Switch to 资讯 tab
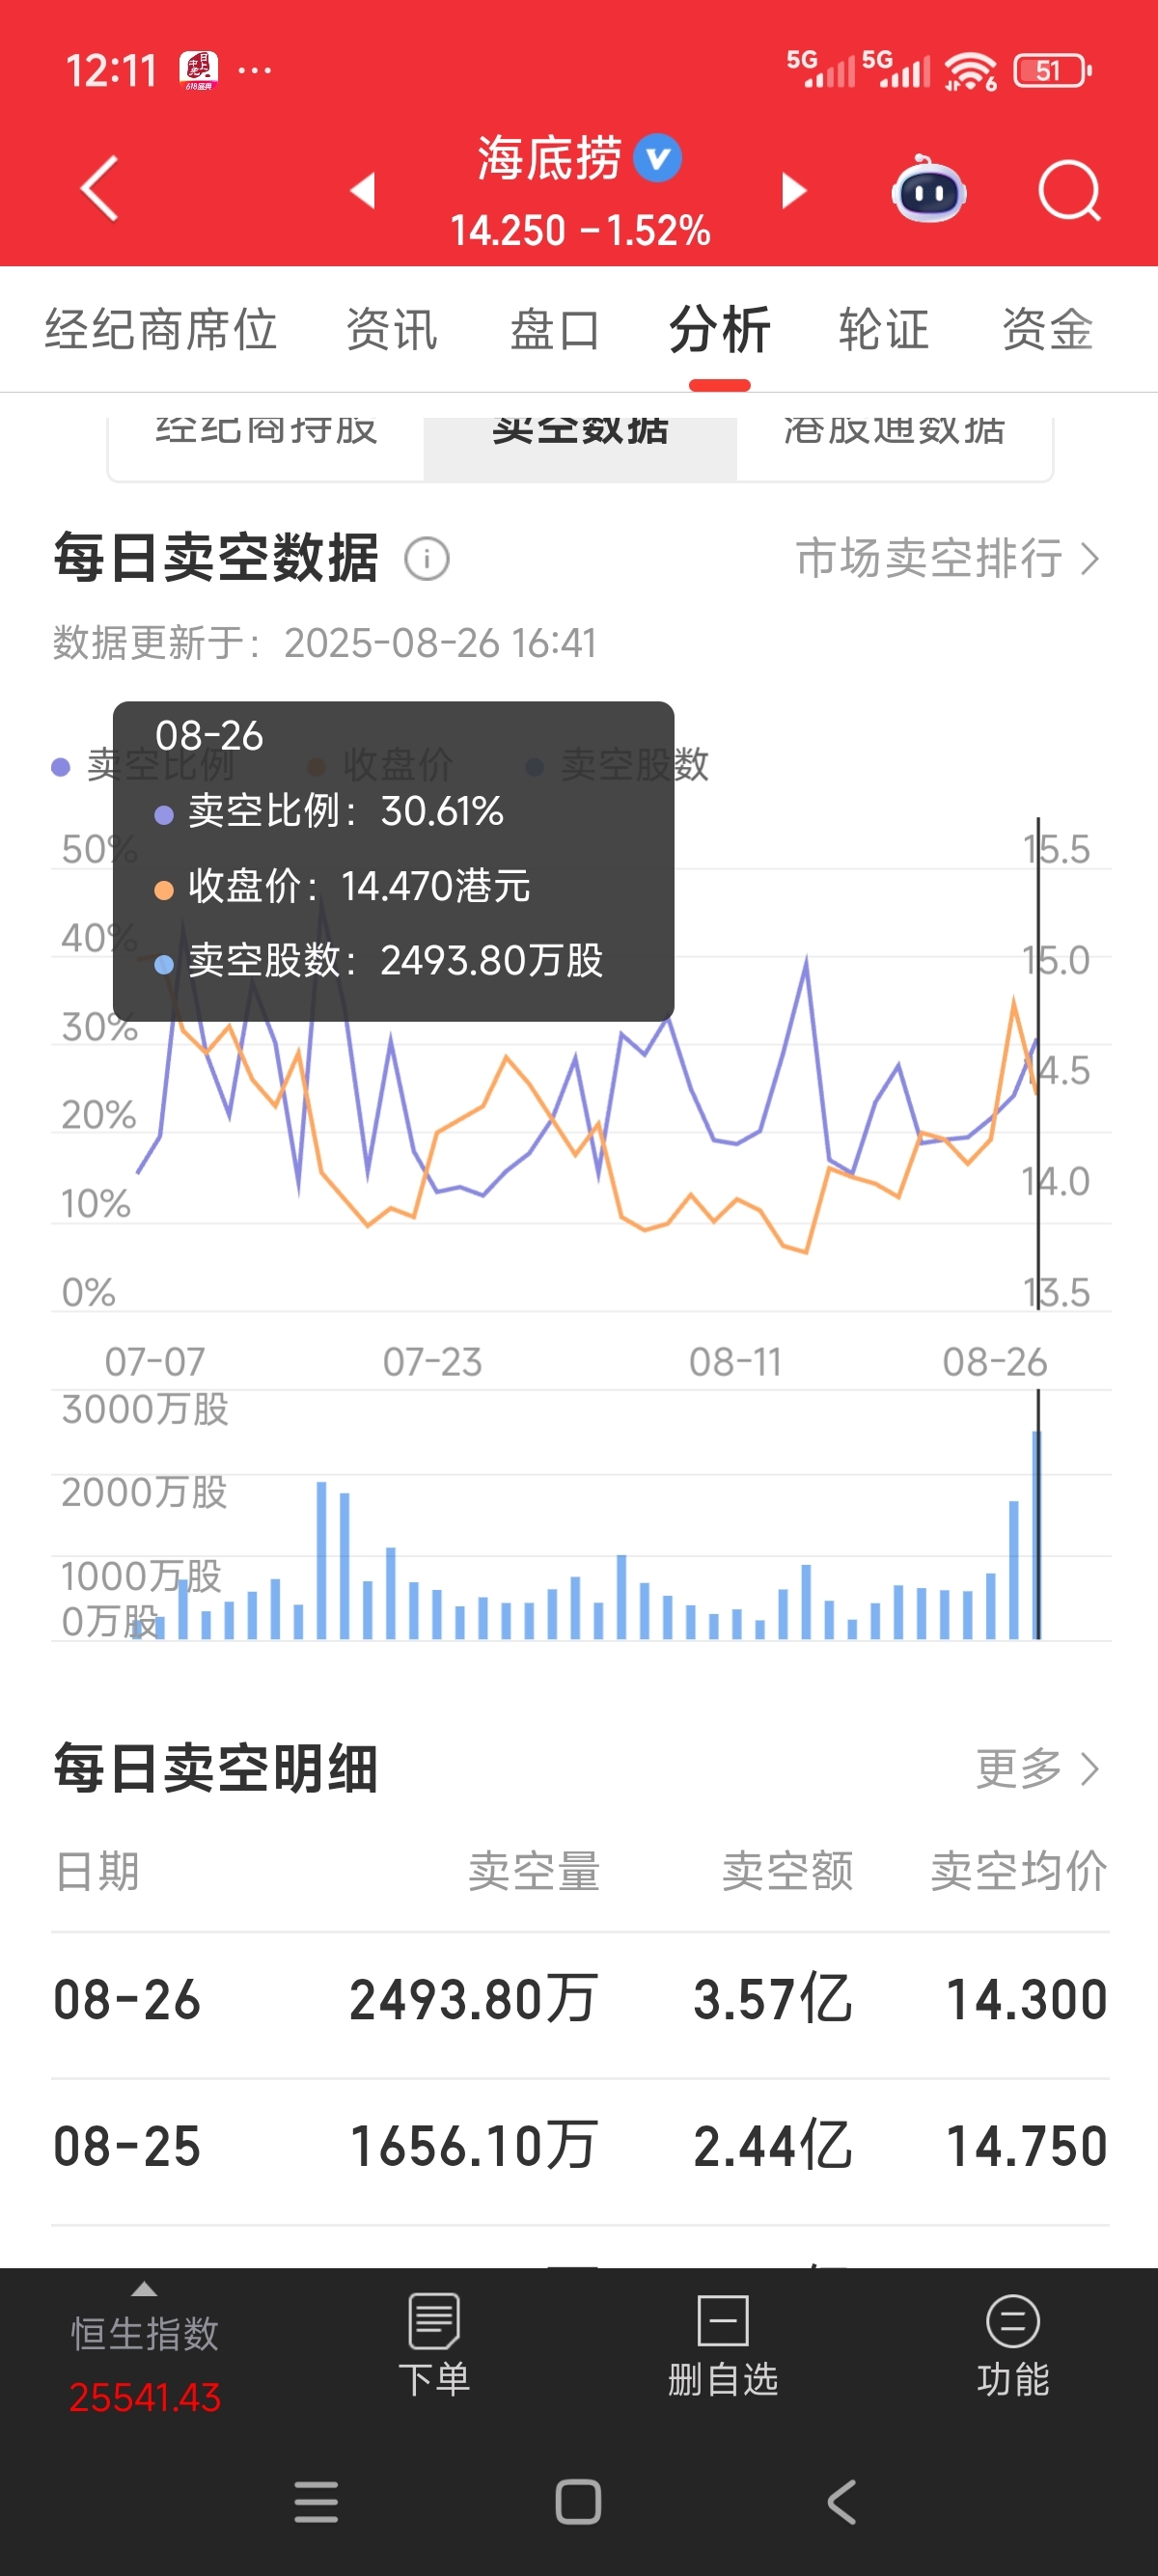1158x2576 pixels. click(391, 330)
